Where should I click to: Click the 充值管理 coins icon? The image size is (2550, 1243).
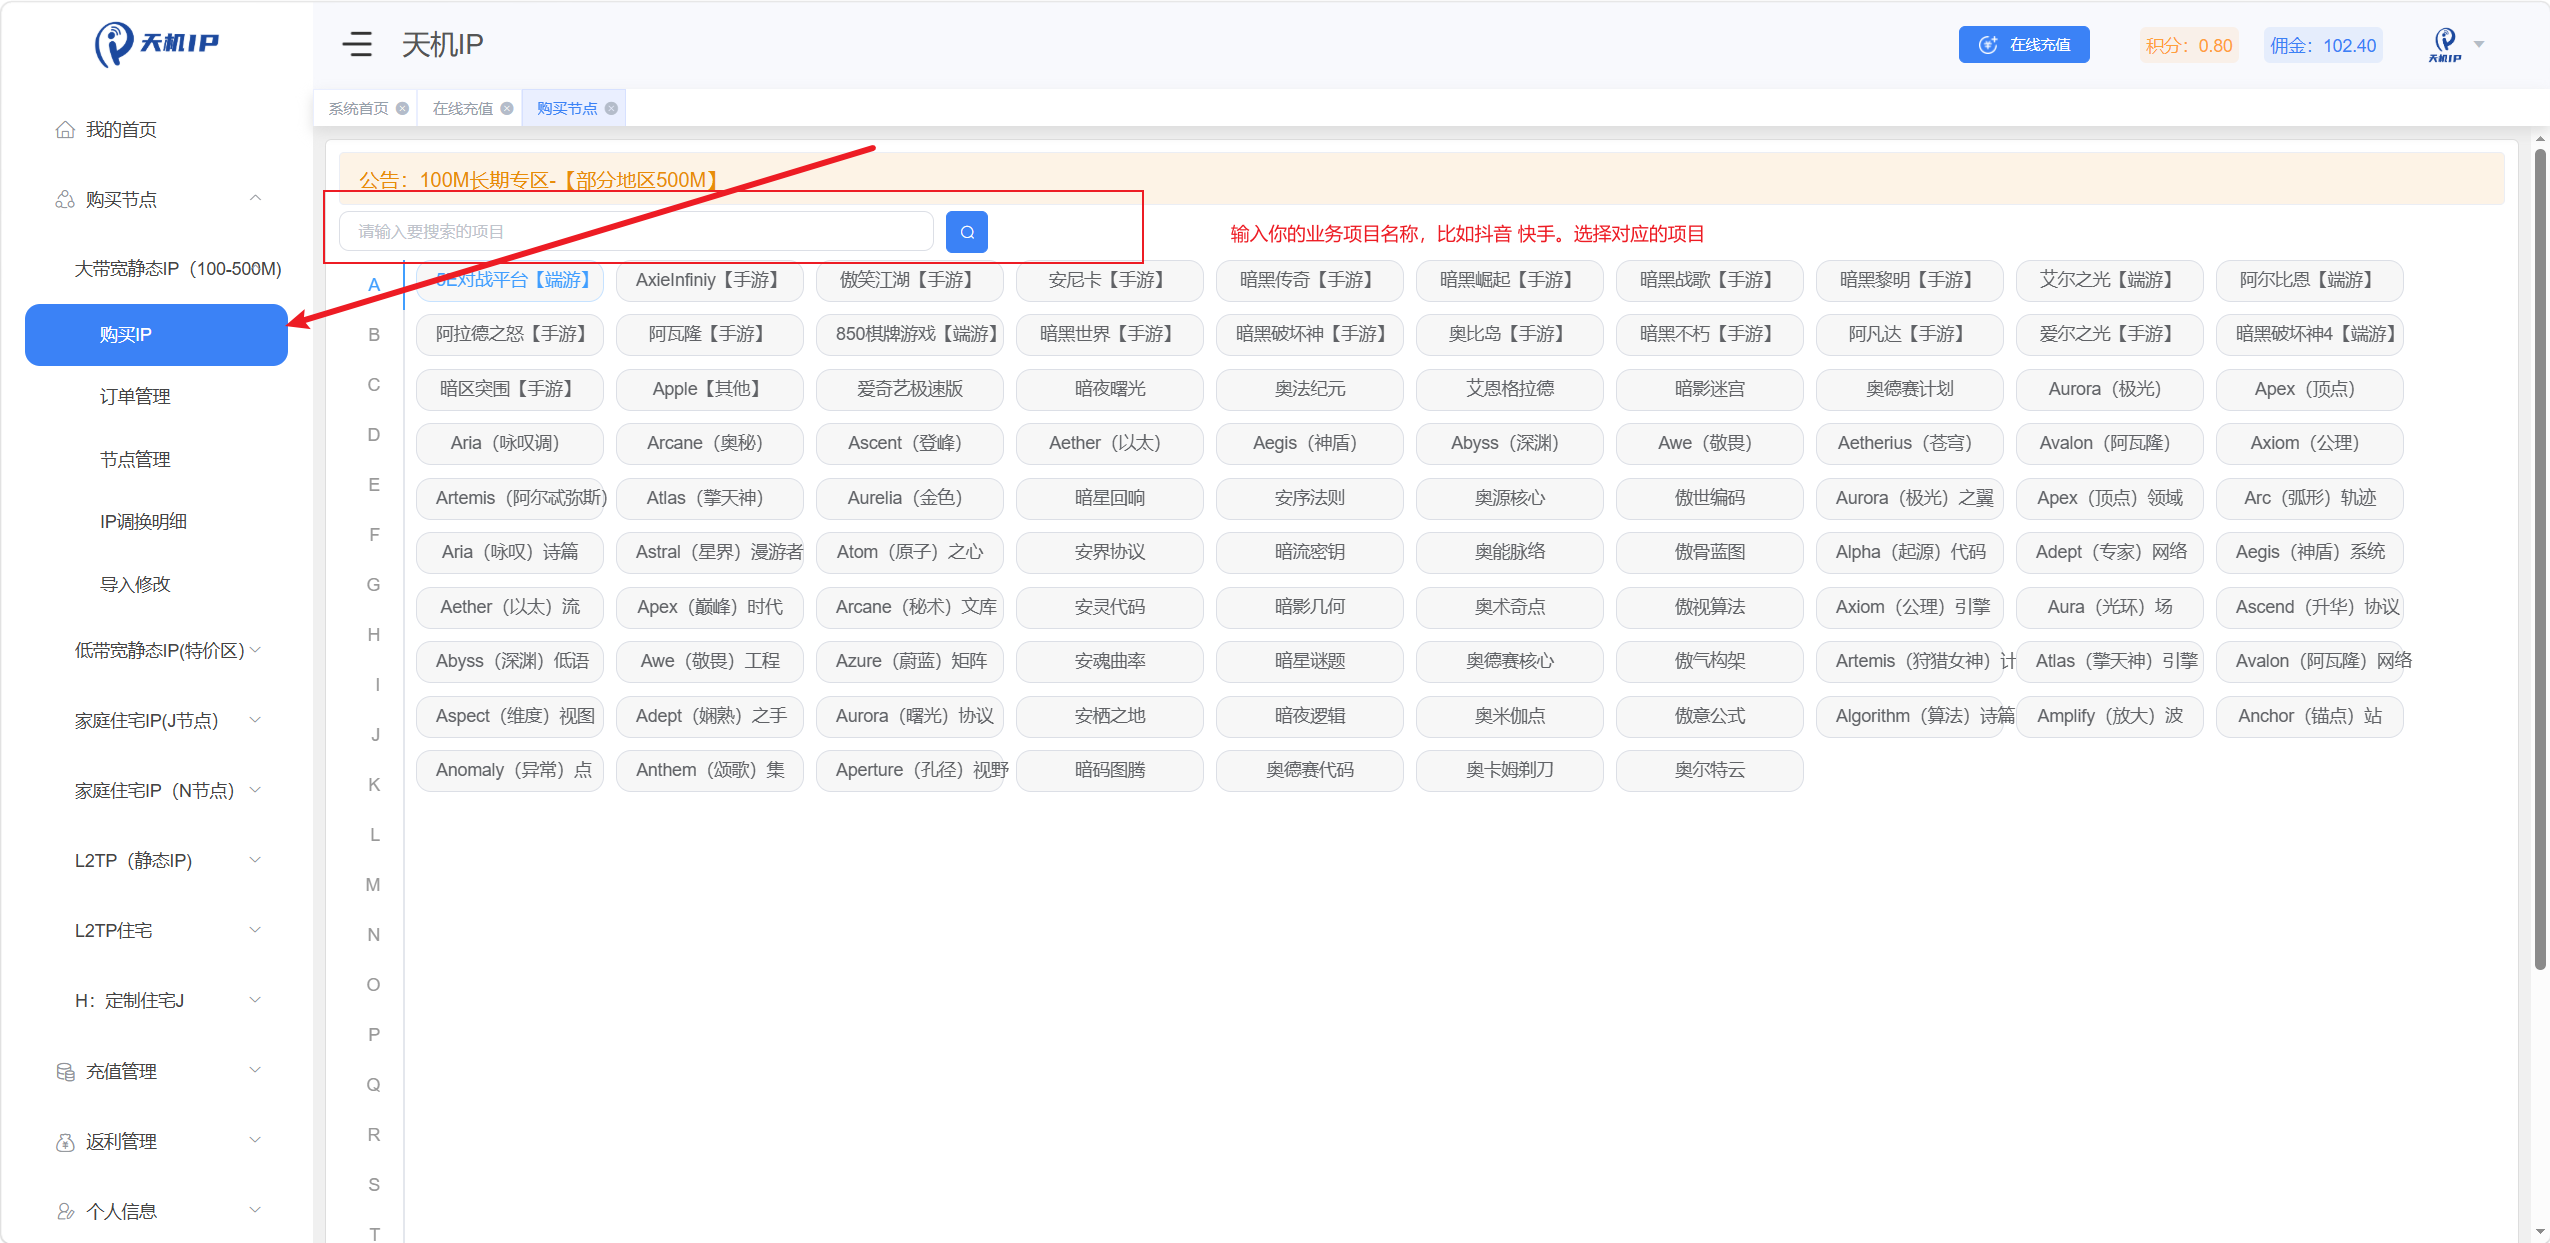pyautogui.click(x=65, y=1072)
